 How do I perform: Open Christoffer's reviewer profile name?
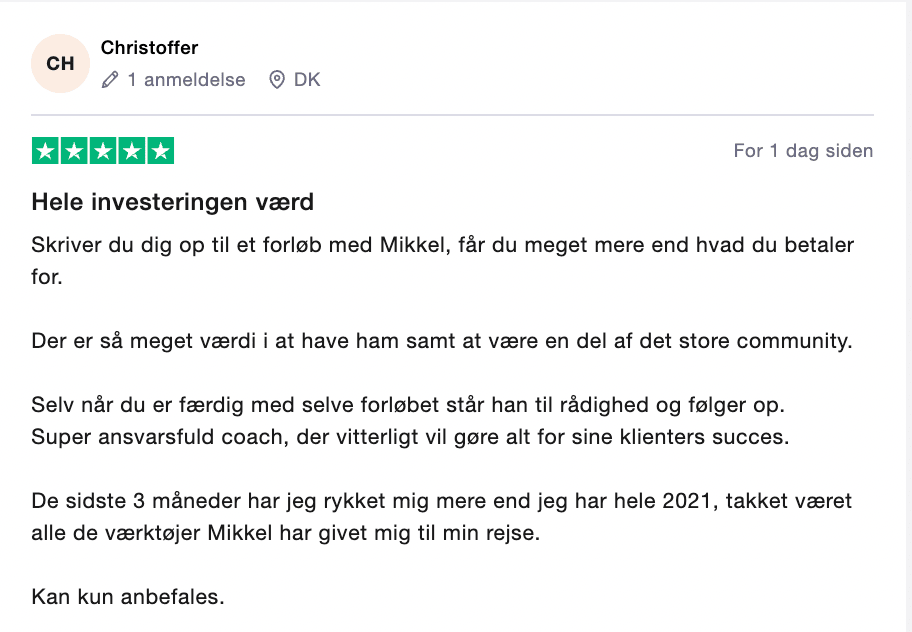pyautogui.click(x=149, y=48)
